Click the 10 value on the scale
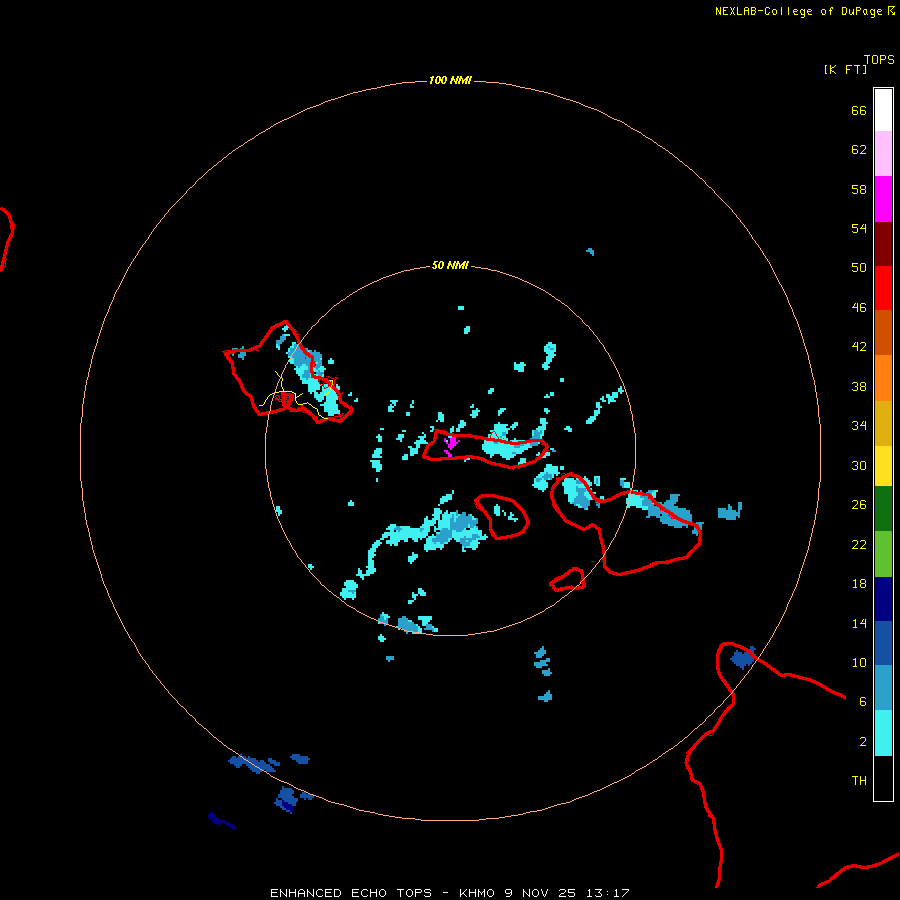 [x=859, y=662]
